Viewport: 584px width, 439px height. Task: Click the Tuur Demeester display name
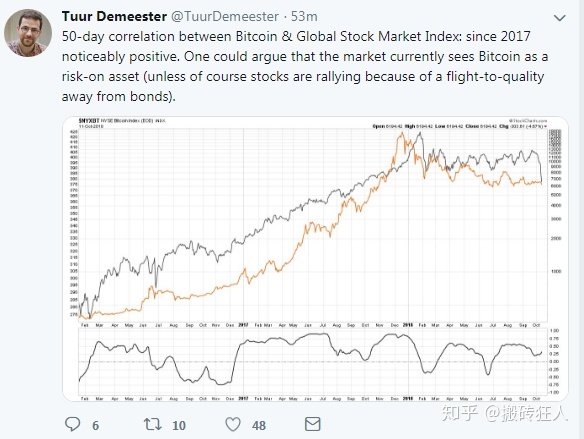point(114,16)
